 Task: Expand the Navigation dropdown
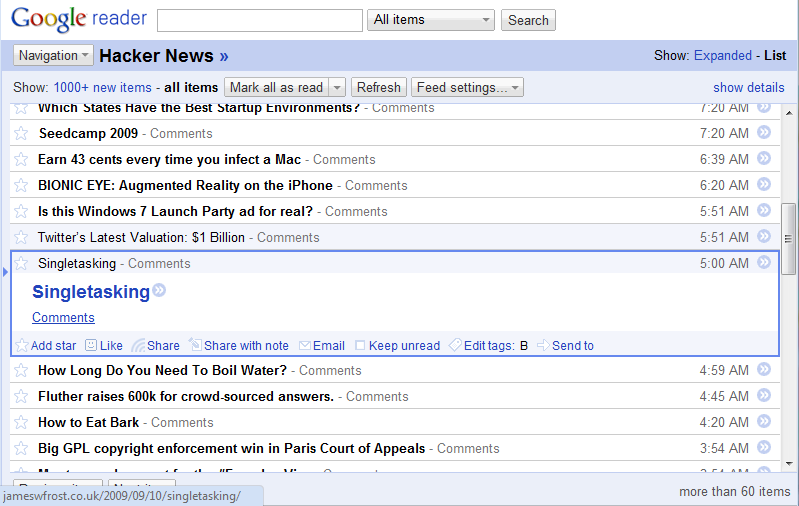(x=54, y=56)
